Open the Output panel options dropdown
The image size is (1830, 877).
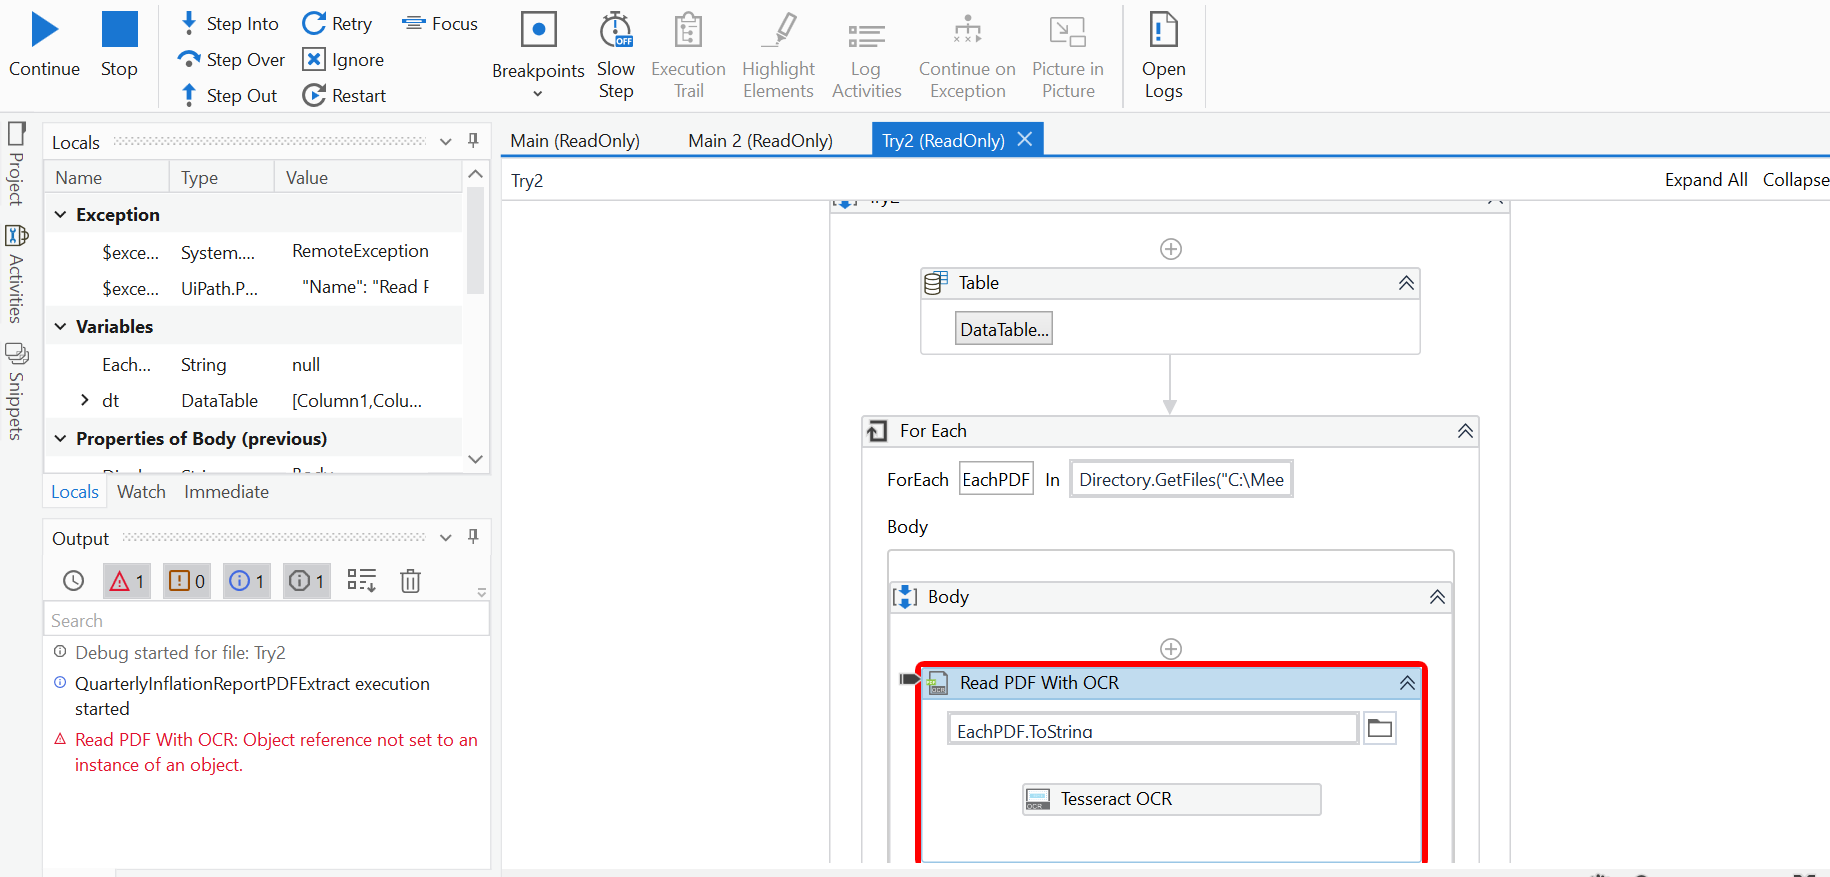[446, 537]
